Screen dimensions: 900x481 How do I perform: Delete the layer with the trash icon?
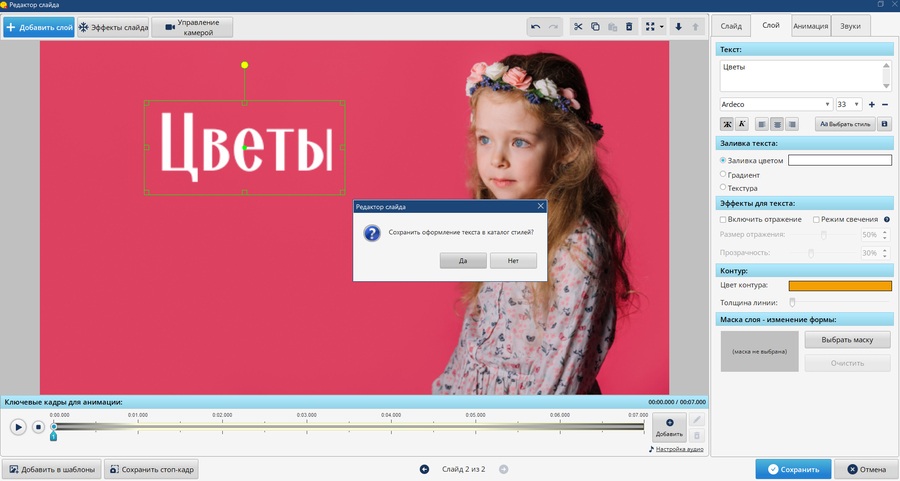click(629, 27)
